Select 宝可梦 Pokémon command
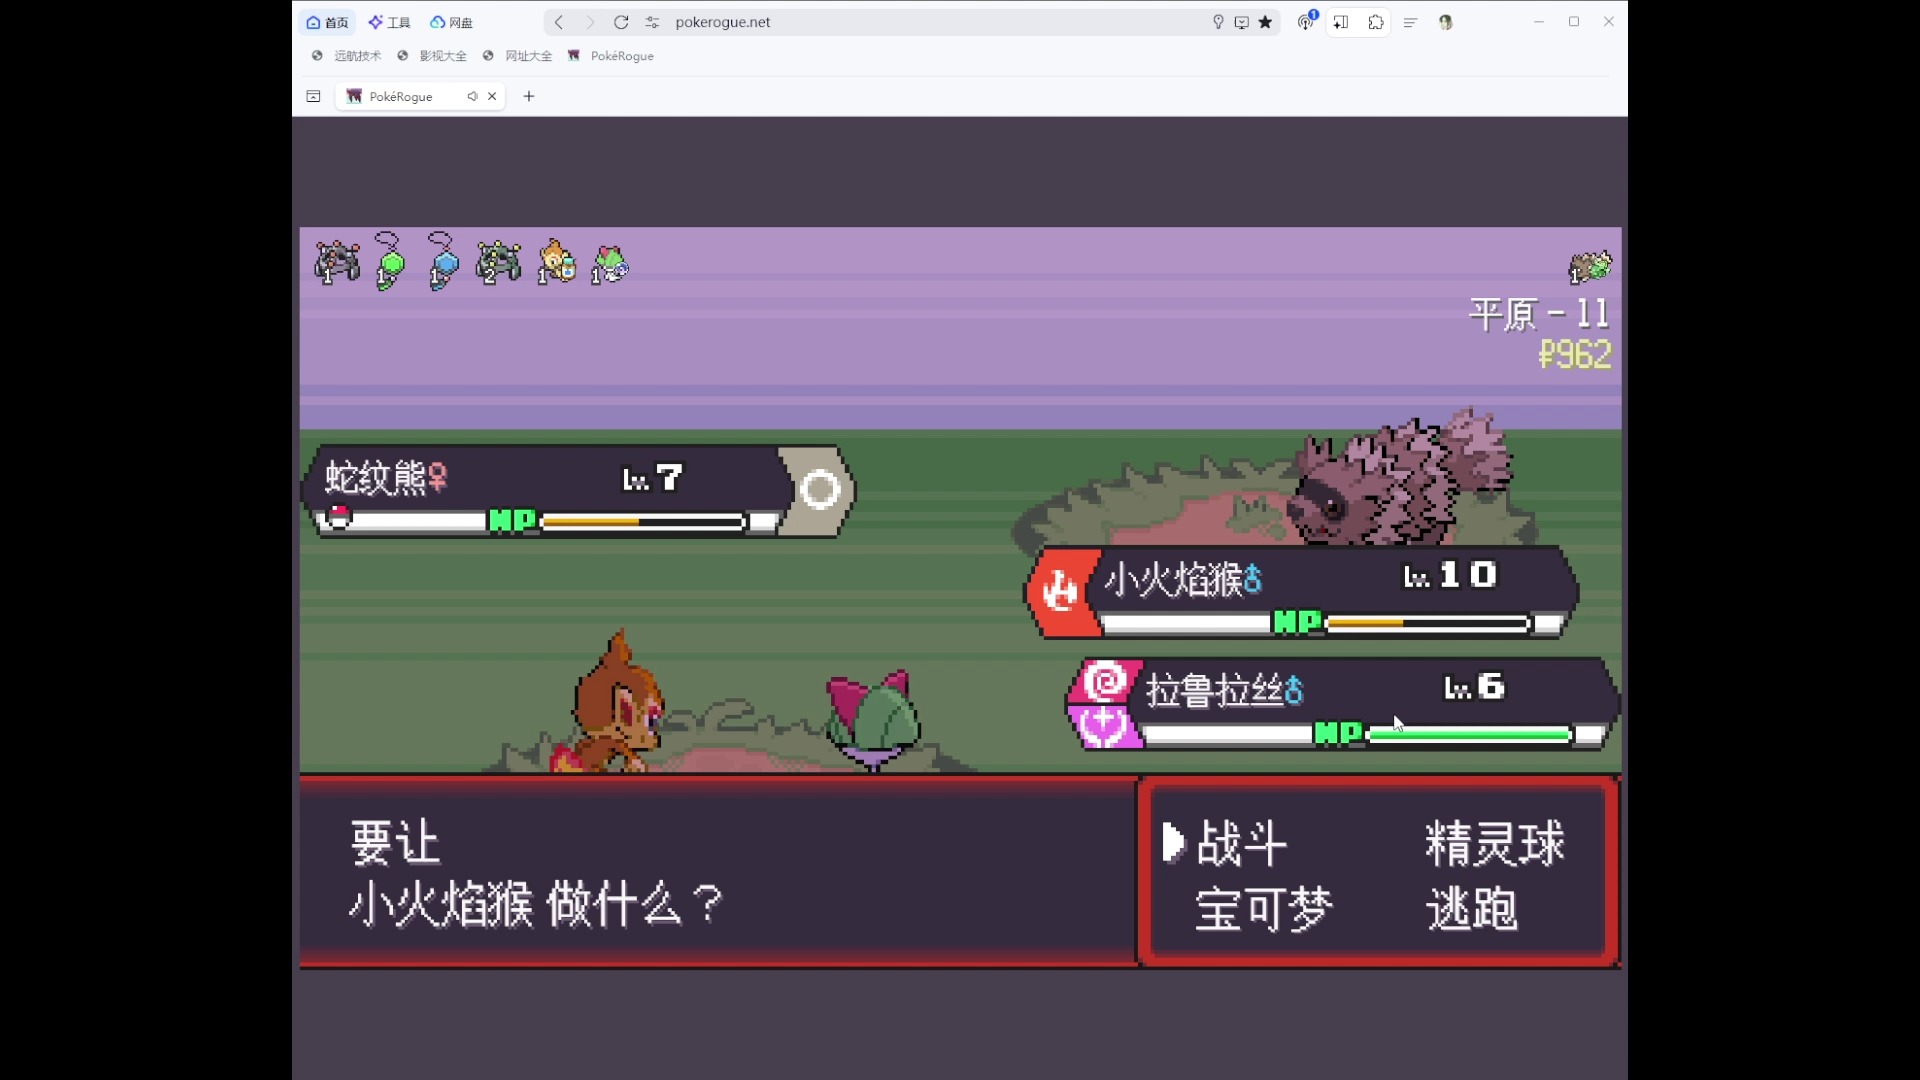 [x=1264, y=909]
